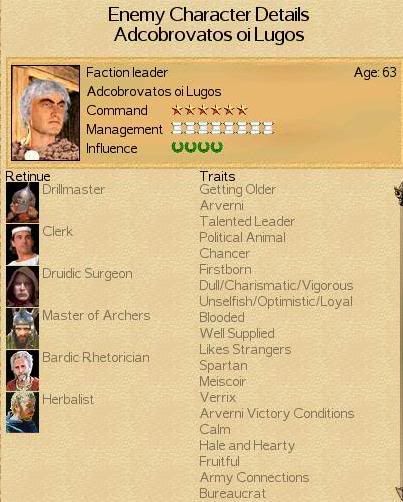Click the Drillmaster retinue portrait icon
403x502 pixels.
click(22, 202)
